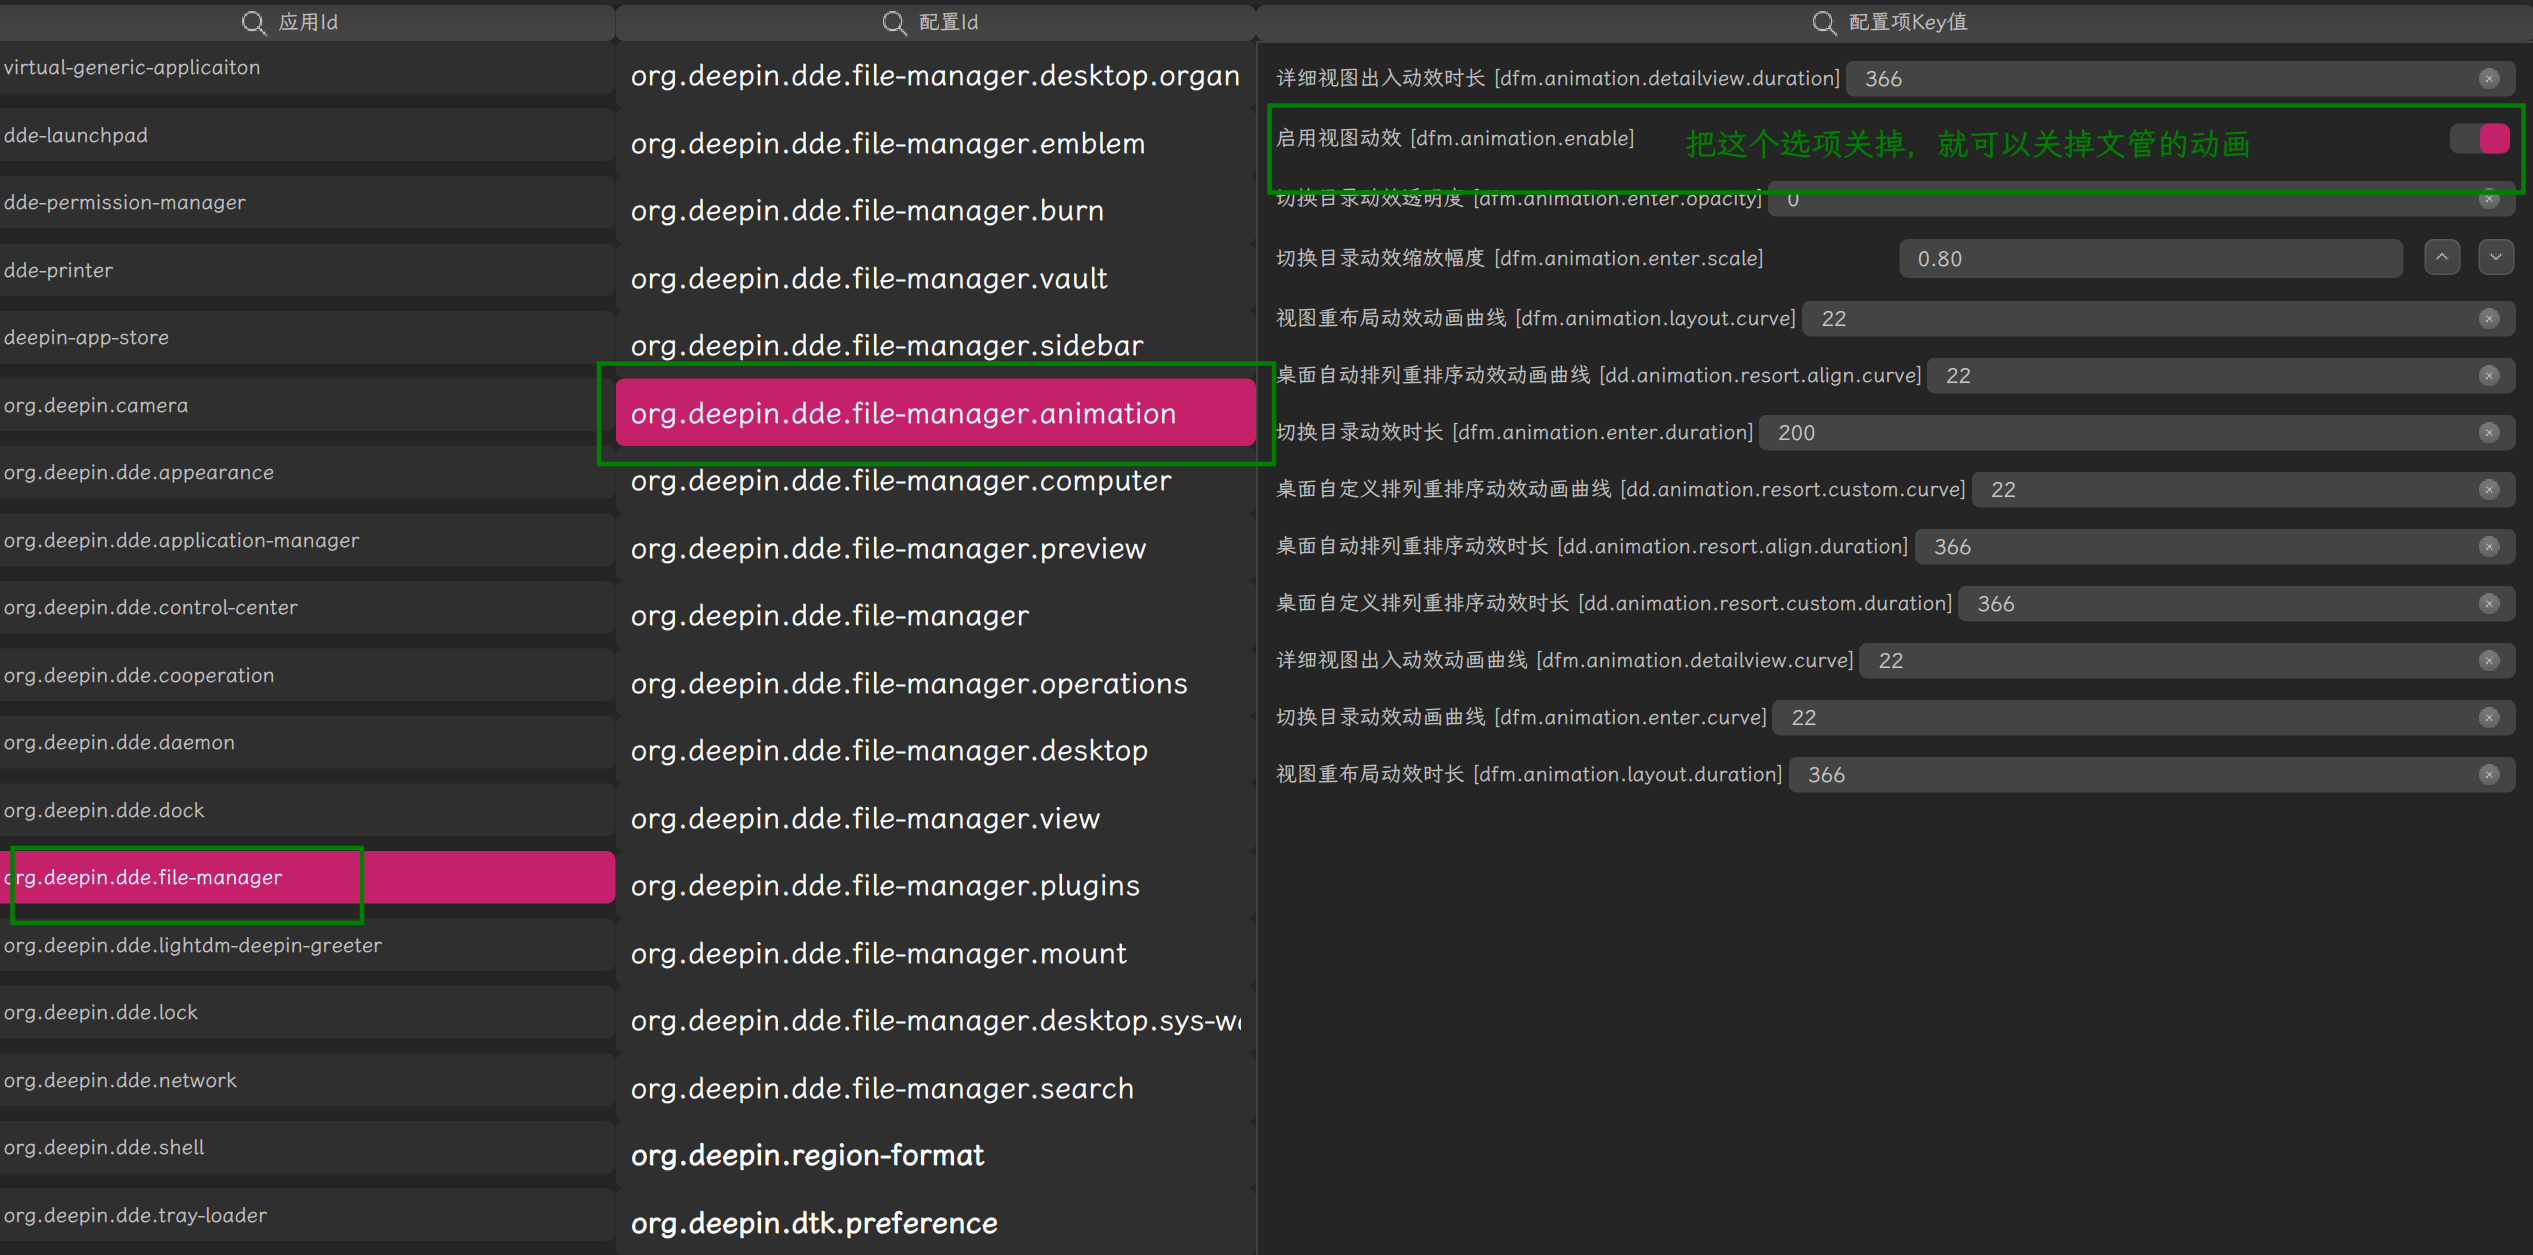Toggle the dfm.animation.enable switch off
Screen dimensions: 2533x1255
2480,138
